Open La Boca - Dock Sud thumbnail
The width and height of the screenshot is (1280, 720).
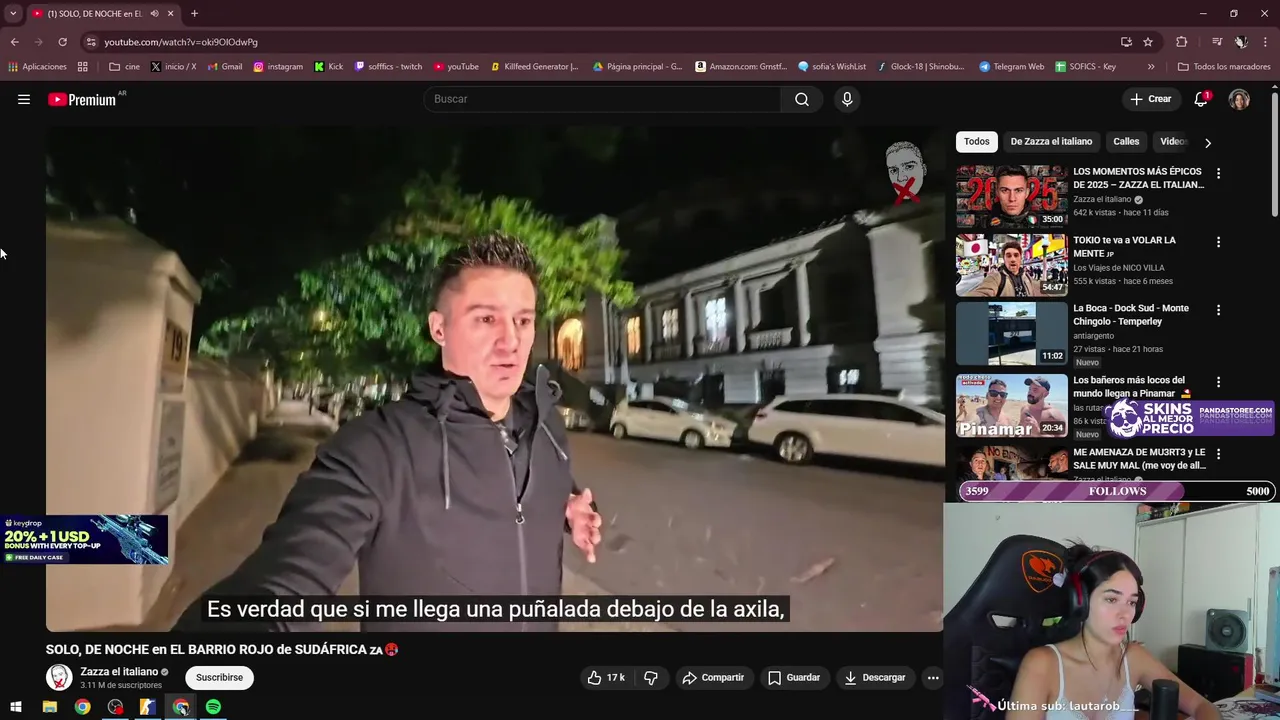[x=1011, y=333]
